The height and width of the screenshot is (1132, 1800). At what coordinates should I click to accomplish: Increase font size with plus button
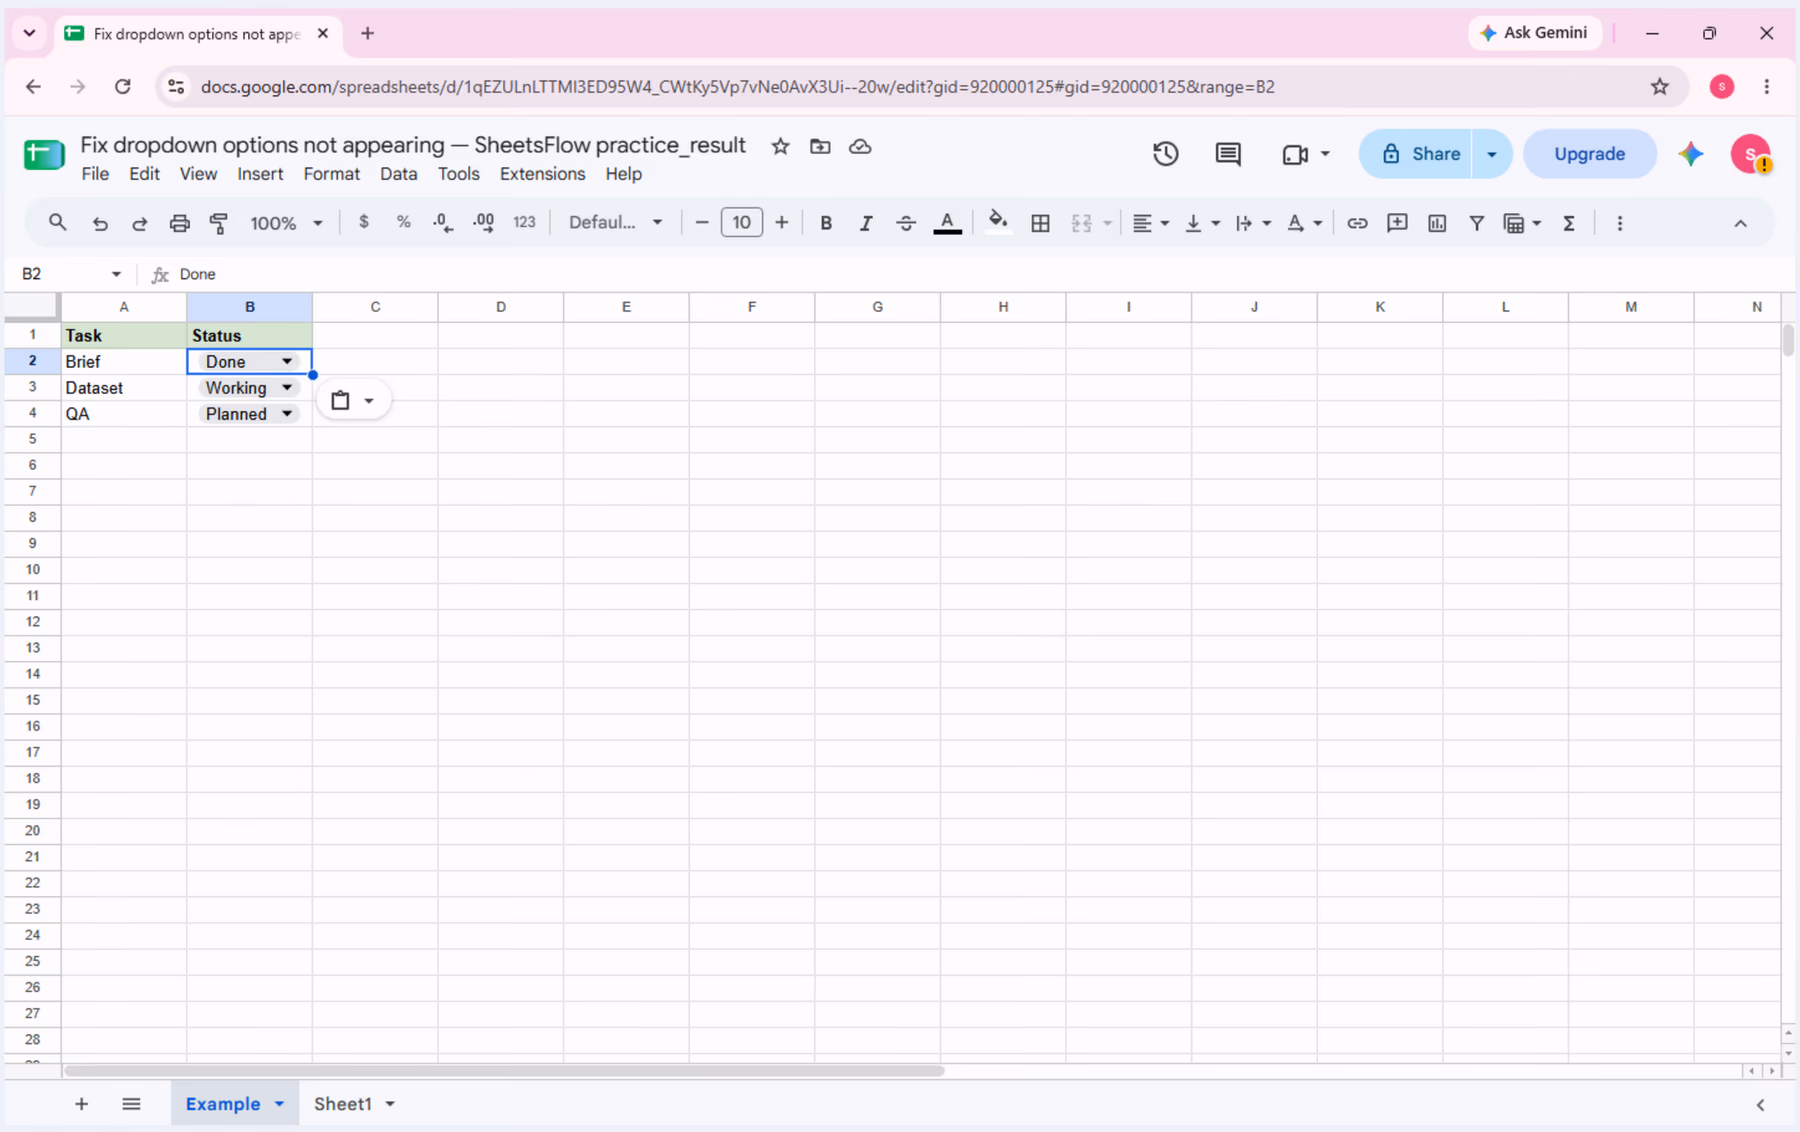tap(782, 222)
